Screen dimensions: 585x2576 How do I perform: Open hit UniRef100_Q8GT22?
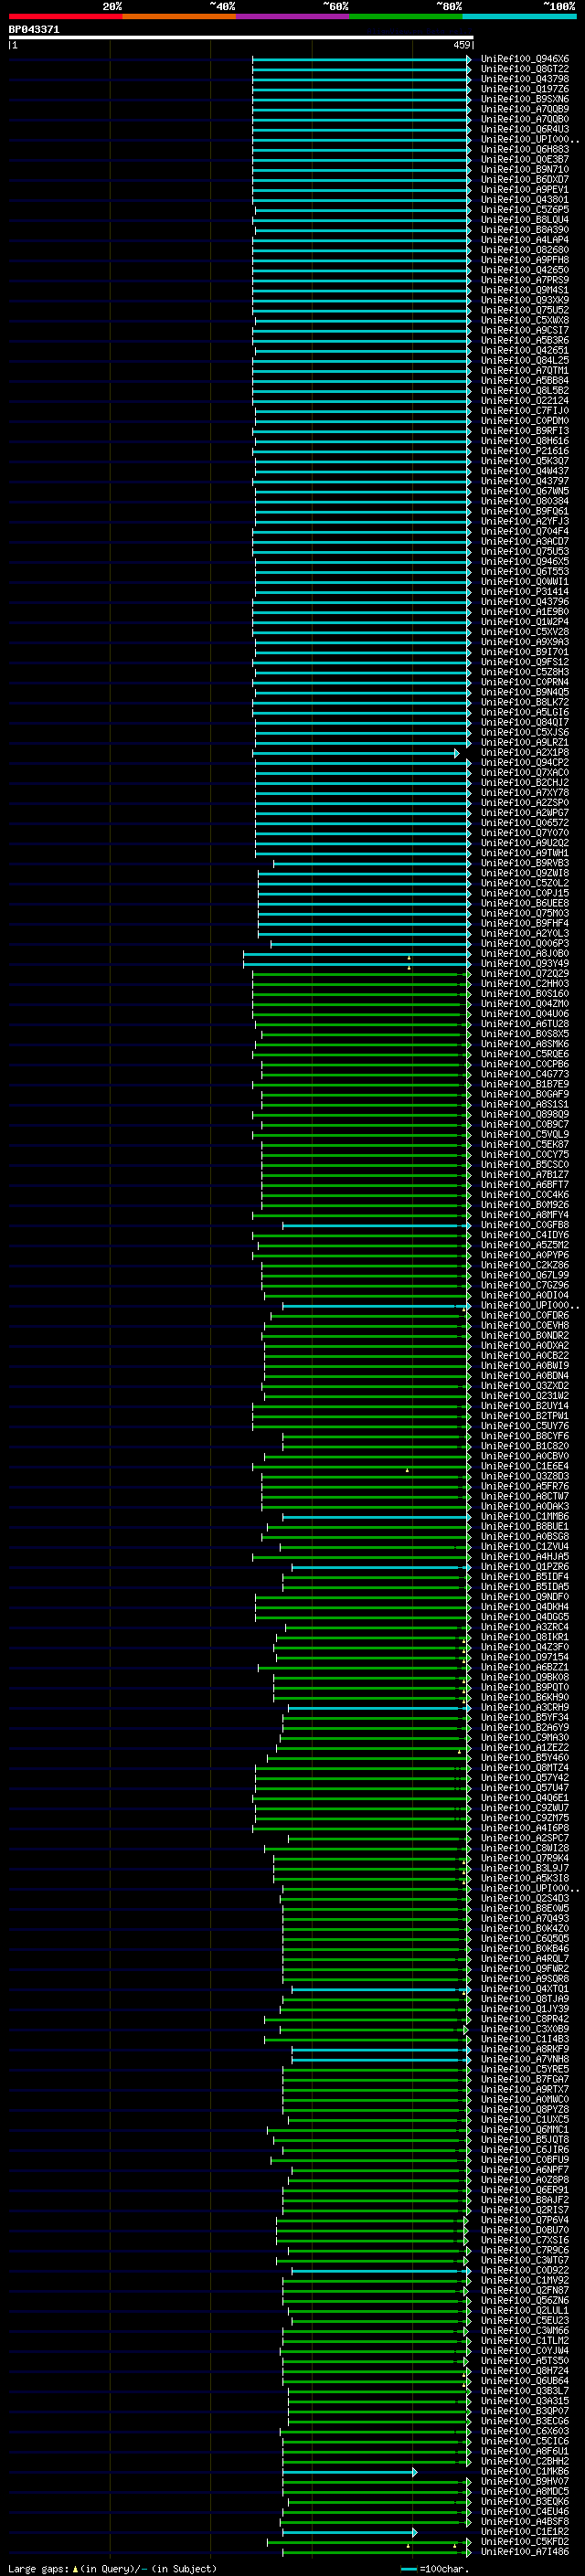coord(524,69)
